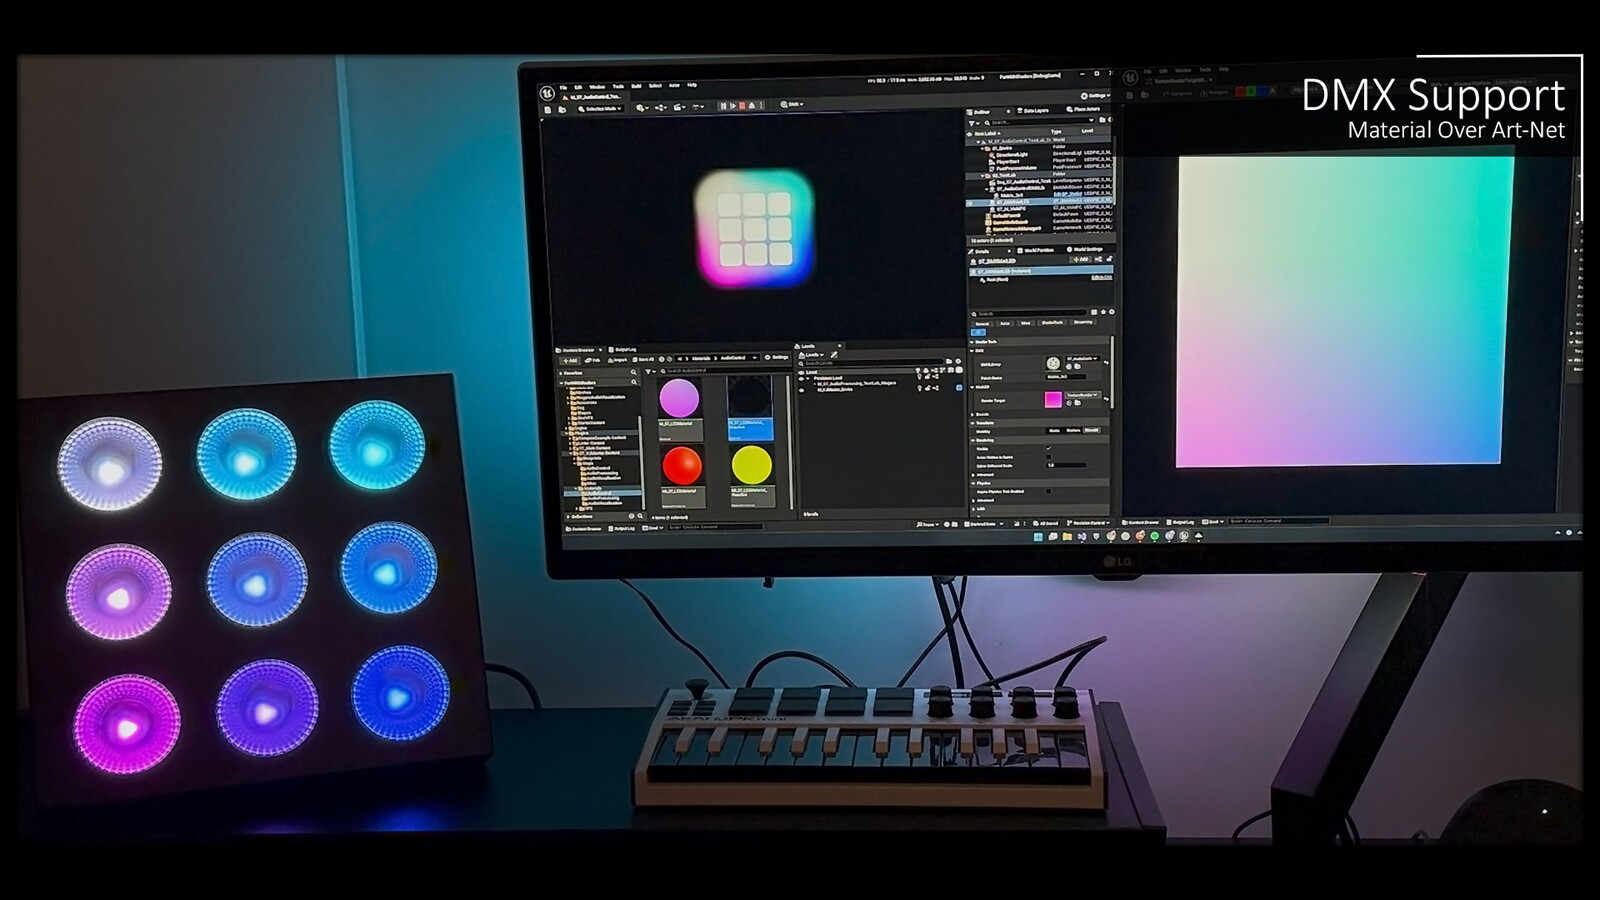Open the Edit menu in the main editor
Screen dimensions: 1600x900
578,87
